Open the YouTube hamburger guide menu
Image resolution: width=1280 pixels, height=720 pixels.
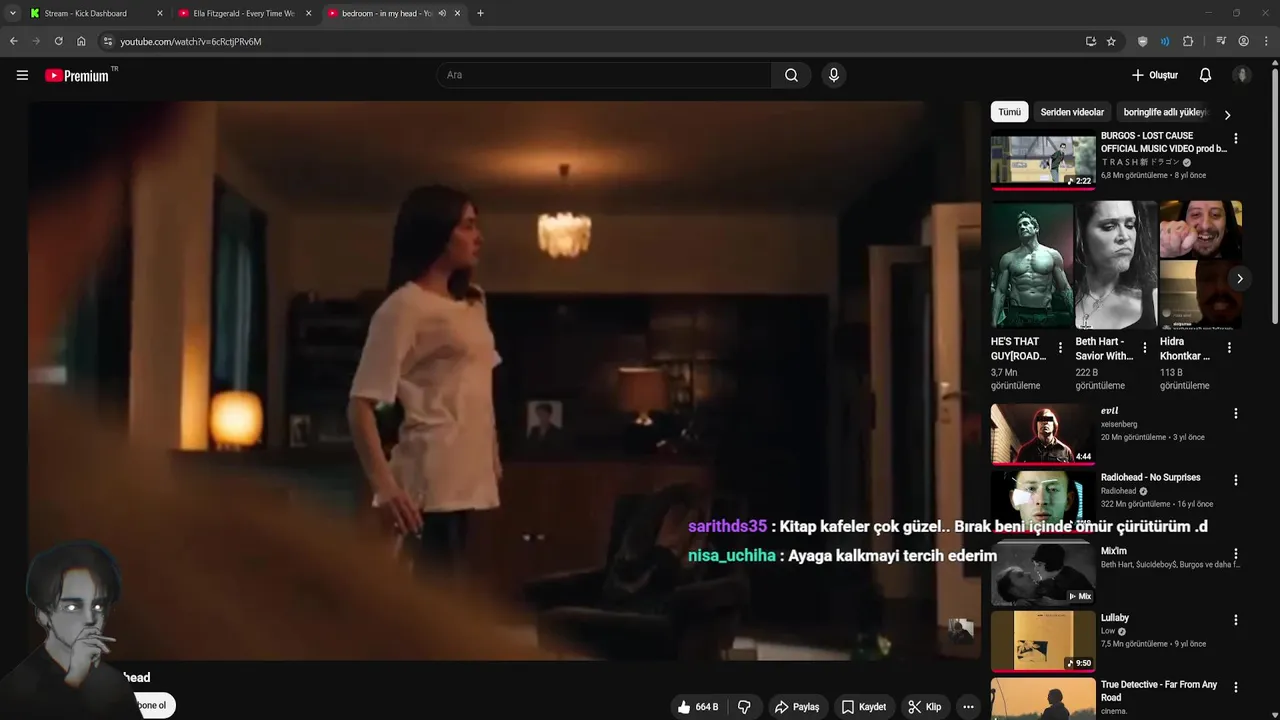click(x=22, y=75)
